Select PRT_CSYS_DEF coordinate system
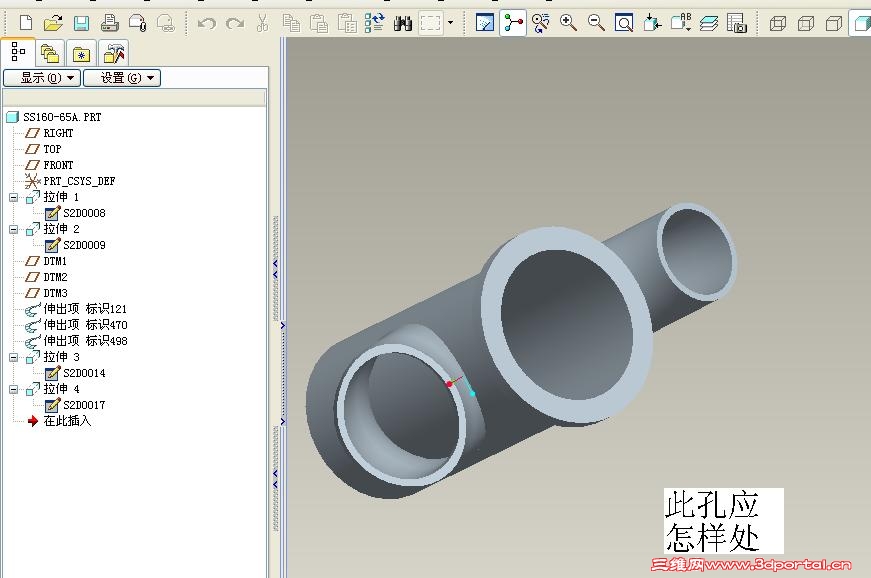871x578 pixels. click(70, 181)
